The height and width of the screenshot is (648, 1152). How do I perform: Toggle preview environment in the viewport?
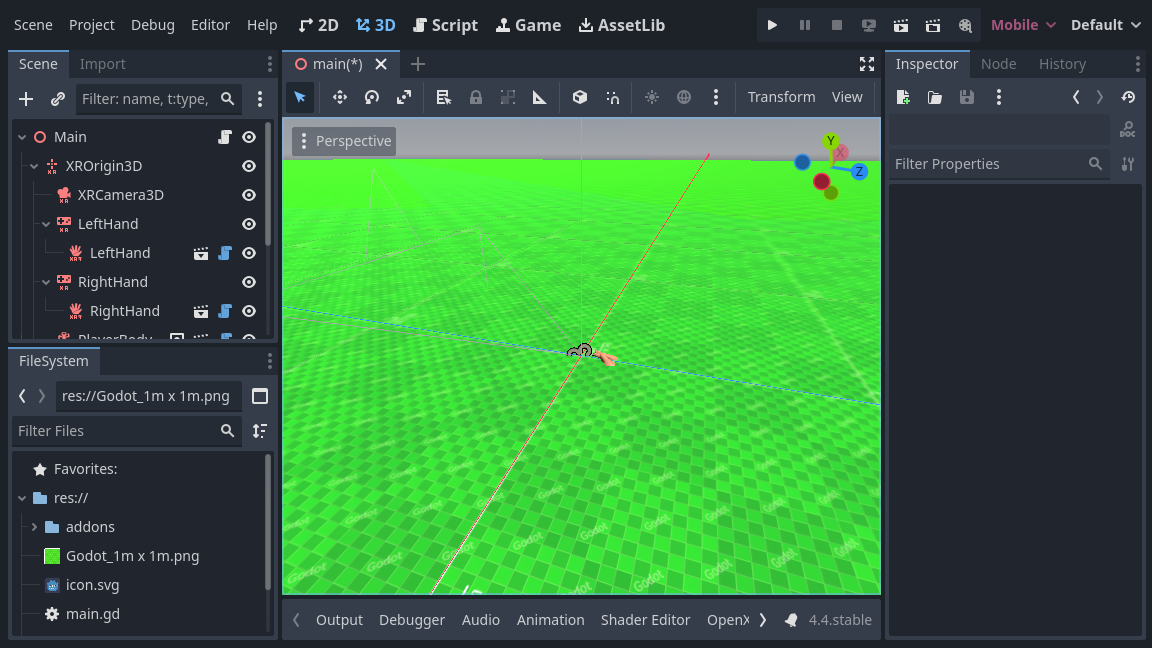685,97
